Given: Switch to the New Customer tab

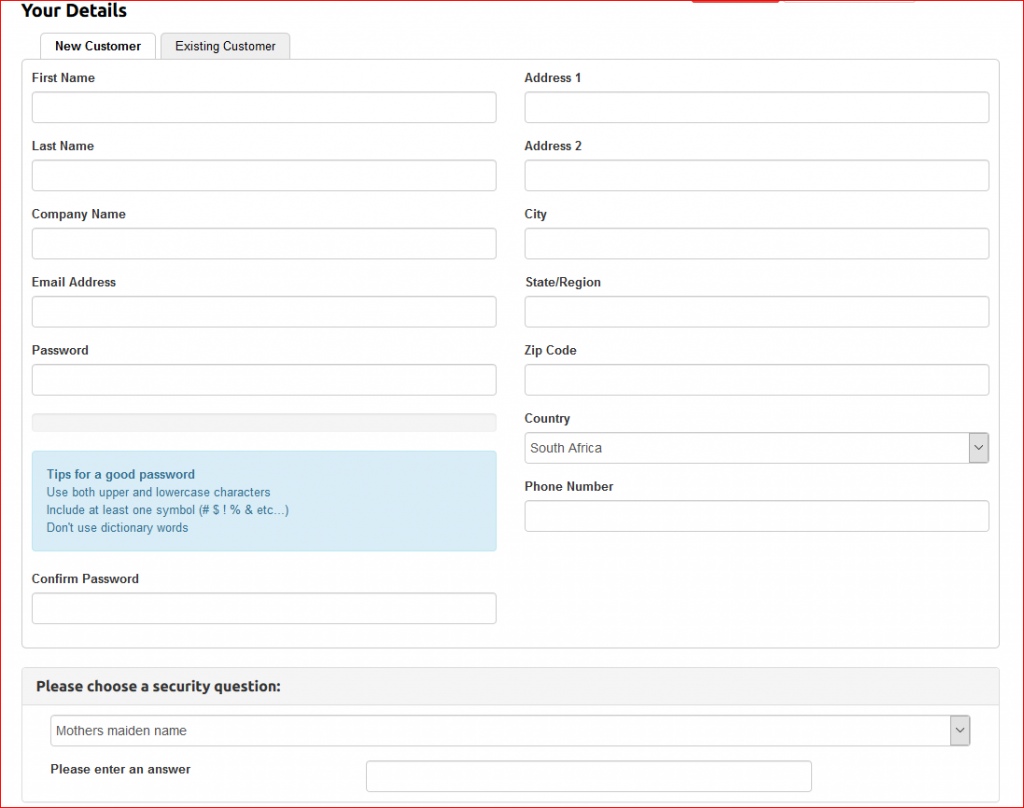Looking at the screenshot, I should click(x=98, y=46).
